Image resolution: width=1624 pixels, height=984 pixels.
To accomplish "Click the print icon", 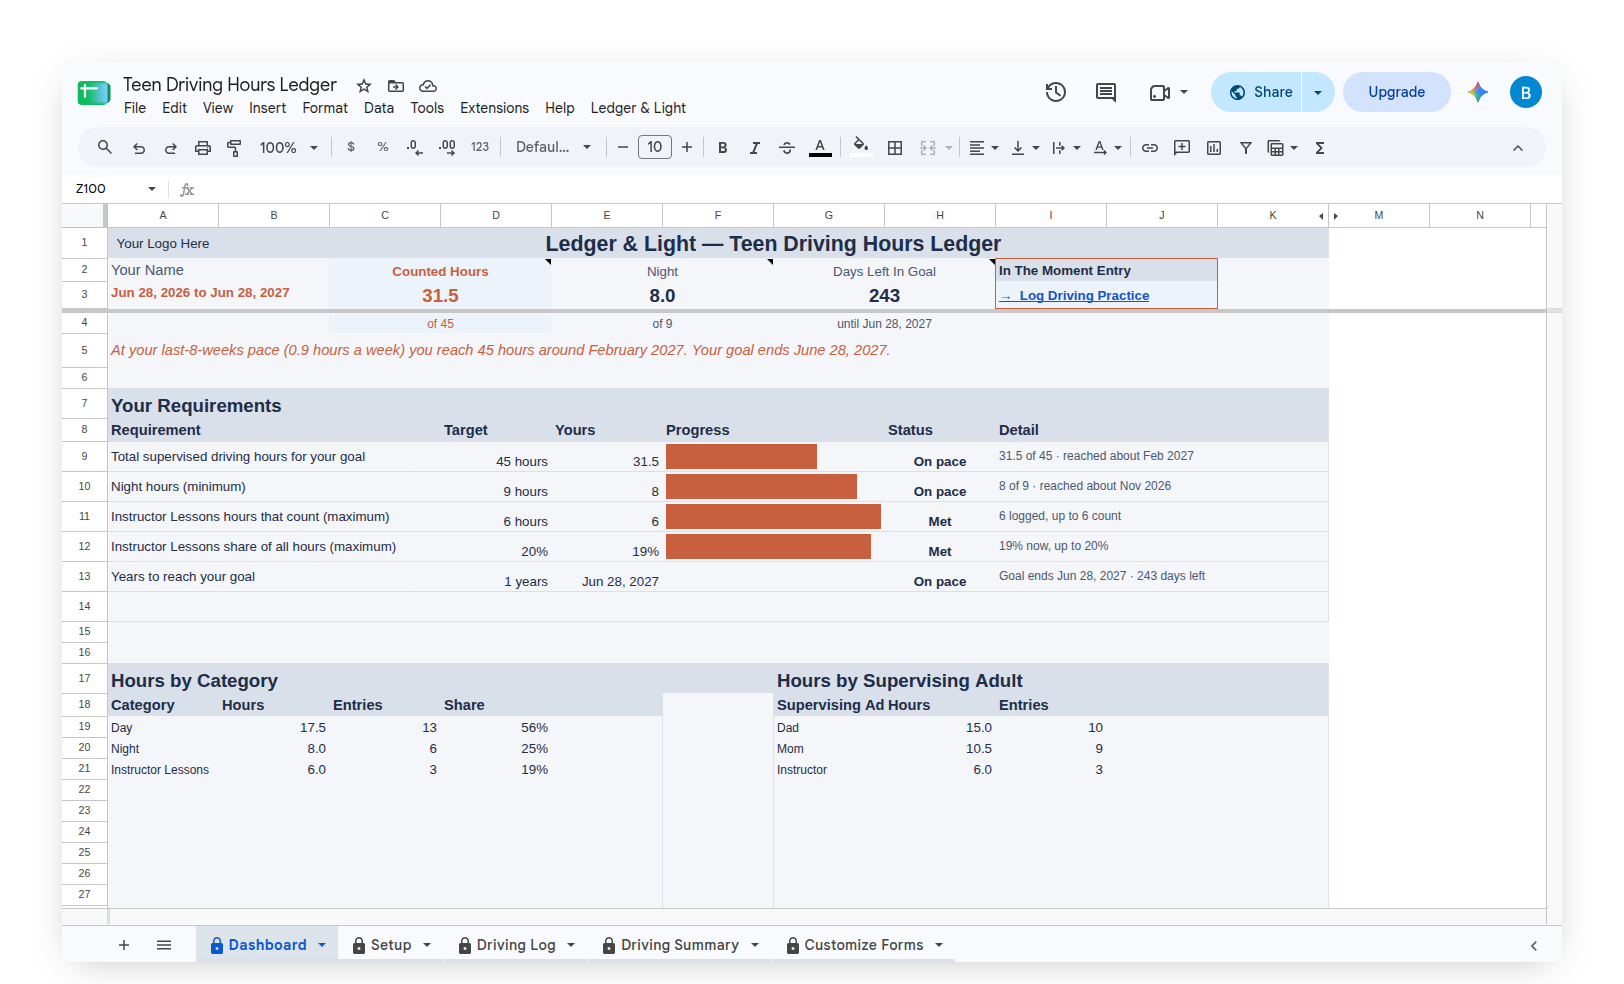I will [x=203, y=148].
